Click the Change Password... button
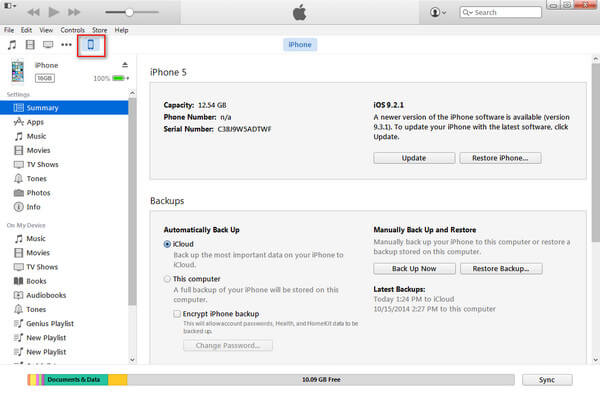 tap(228, 346)
